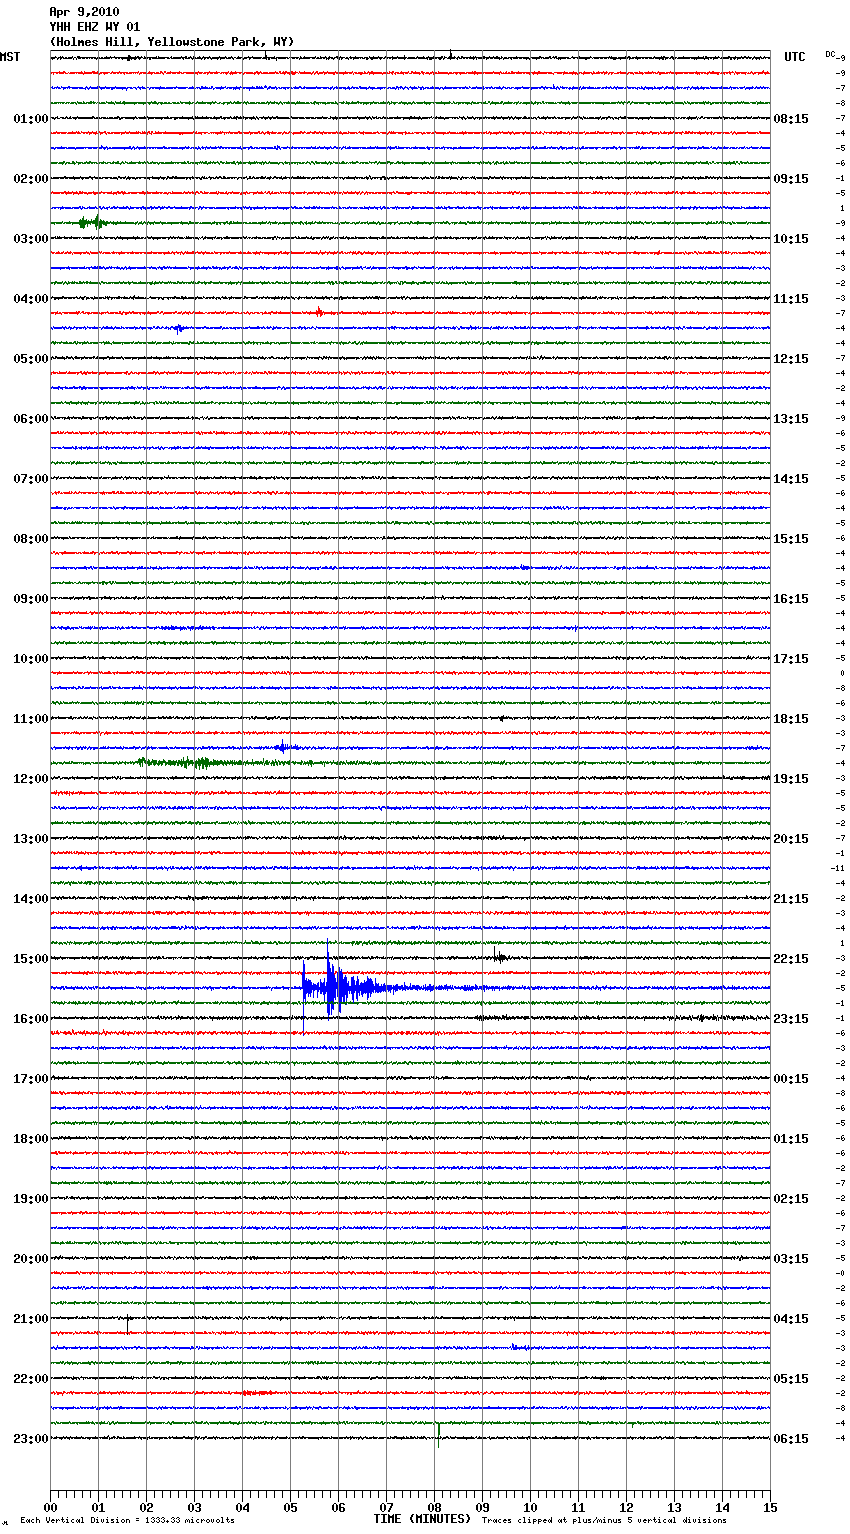Click the UTC time zone label
Image resolution: width=850 pixels, height=1534 pixels.
pos(794,57)
